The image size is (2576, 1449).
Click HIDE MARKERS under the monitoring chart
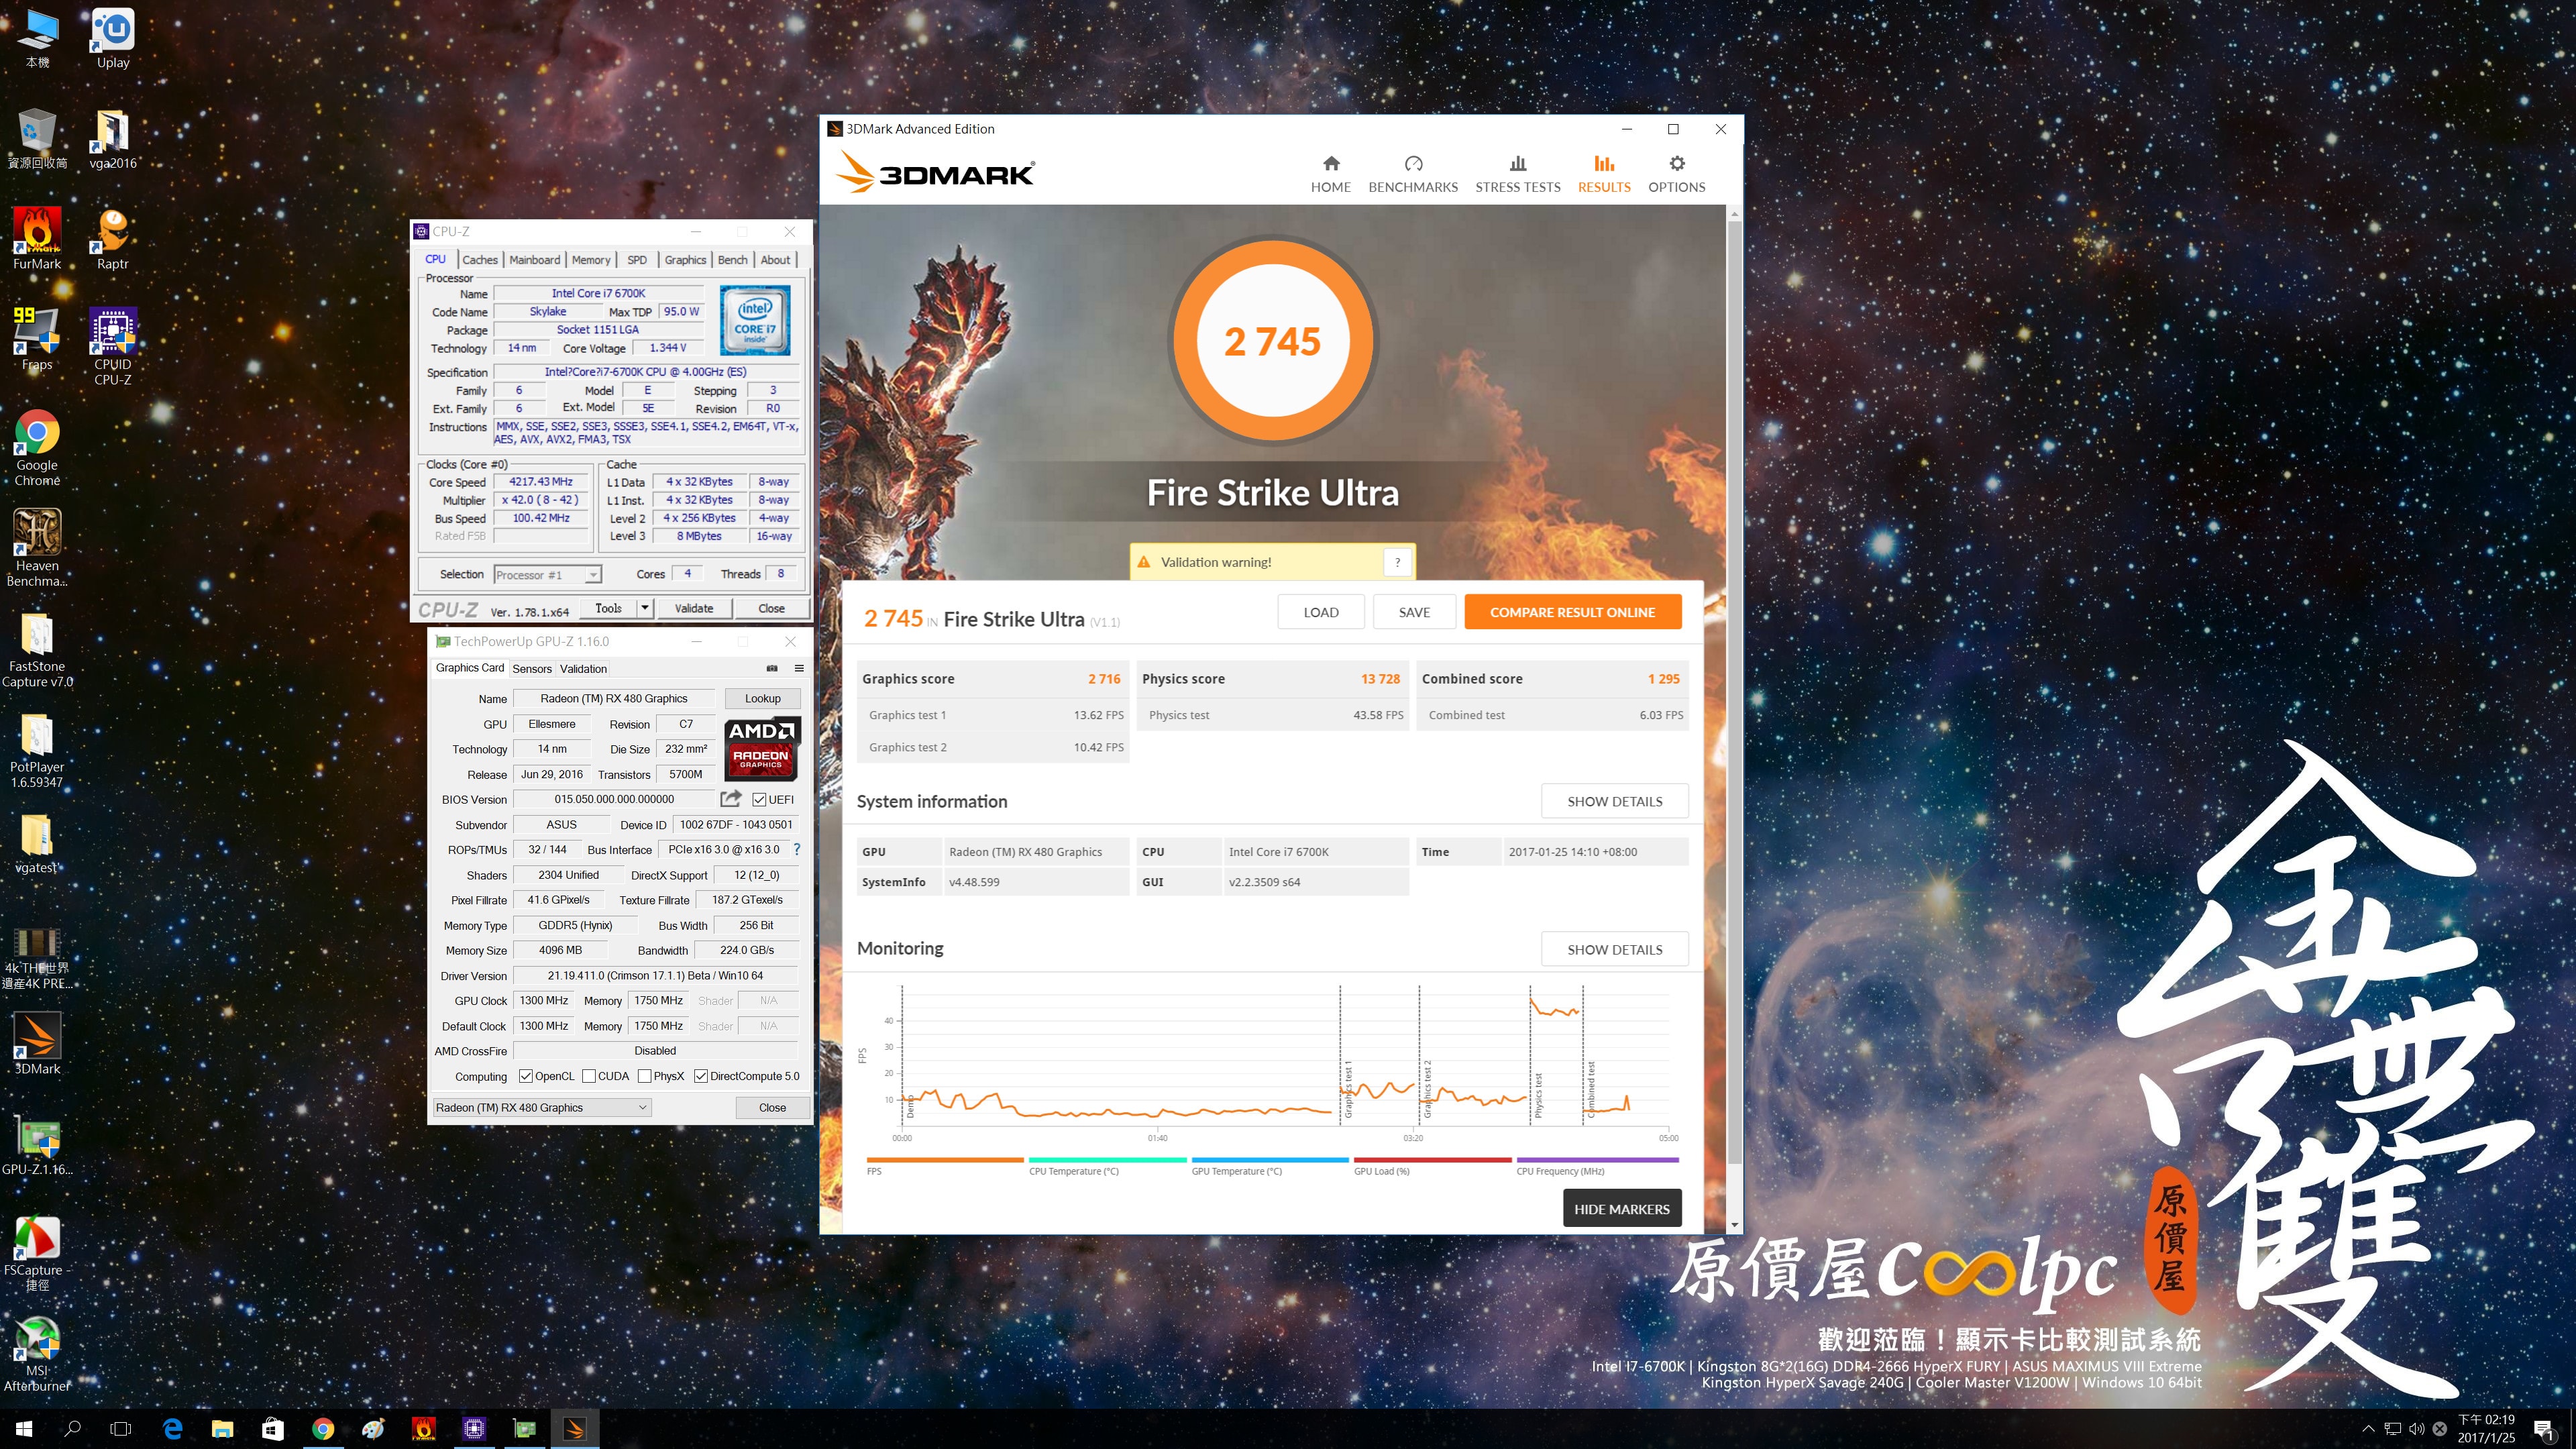pos(1621,1209)
